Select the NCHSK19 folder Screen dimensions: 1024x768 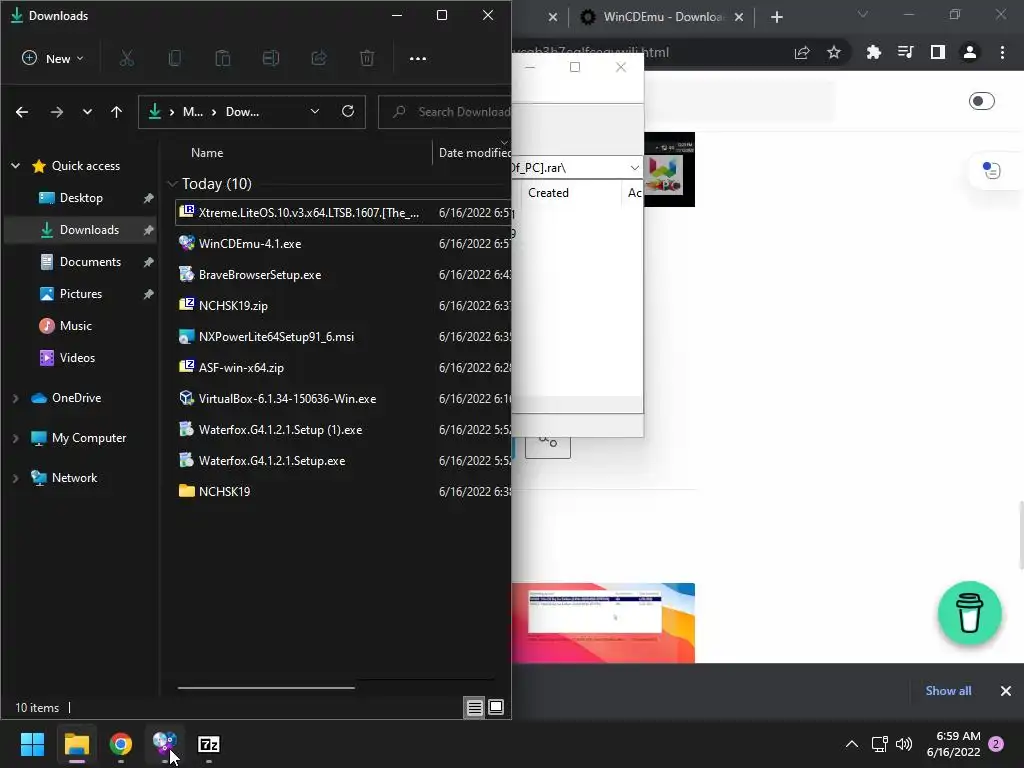point(224,492)
